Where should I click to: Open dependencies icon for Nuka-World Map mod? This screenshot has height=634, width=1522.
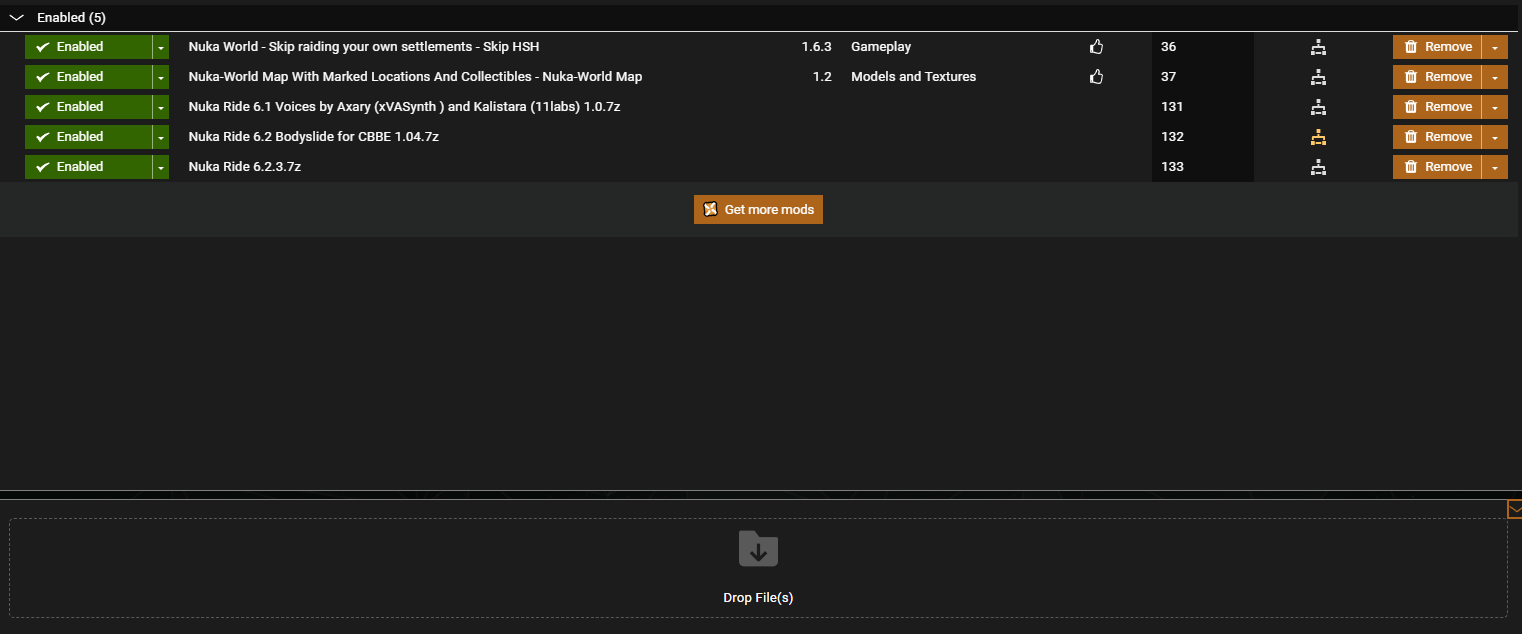click(1318, 77)
